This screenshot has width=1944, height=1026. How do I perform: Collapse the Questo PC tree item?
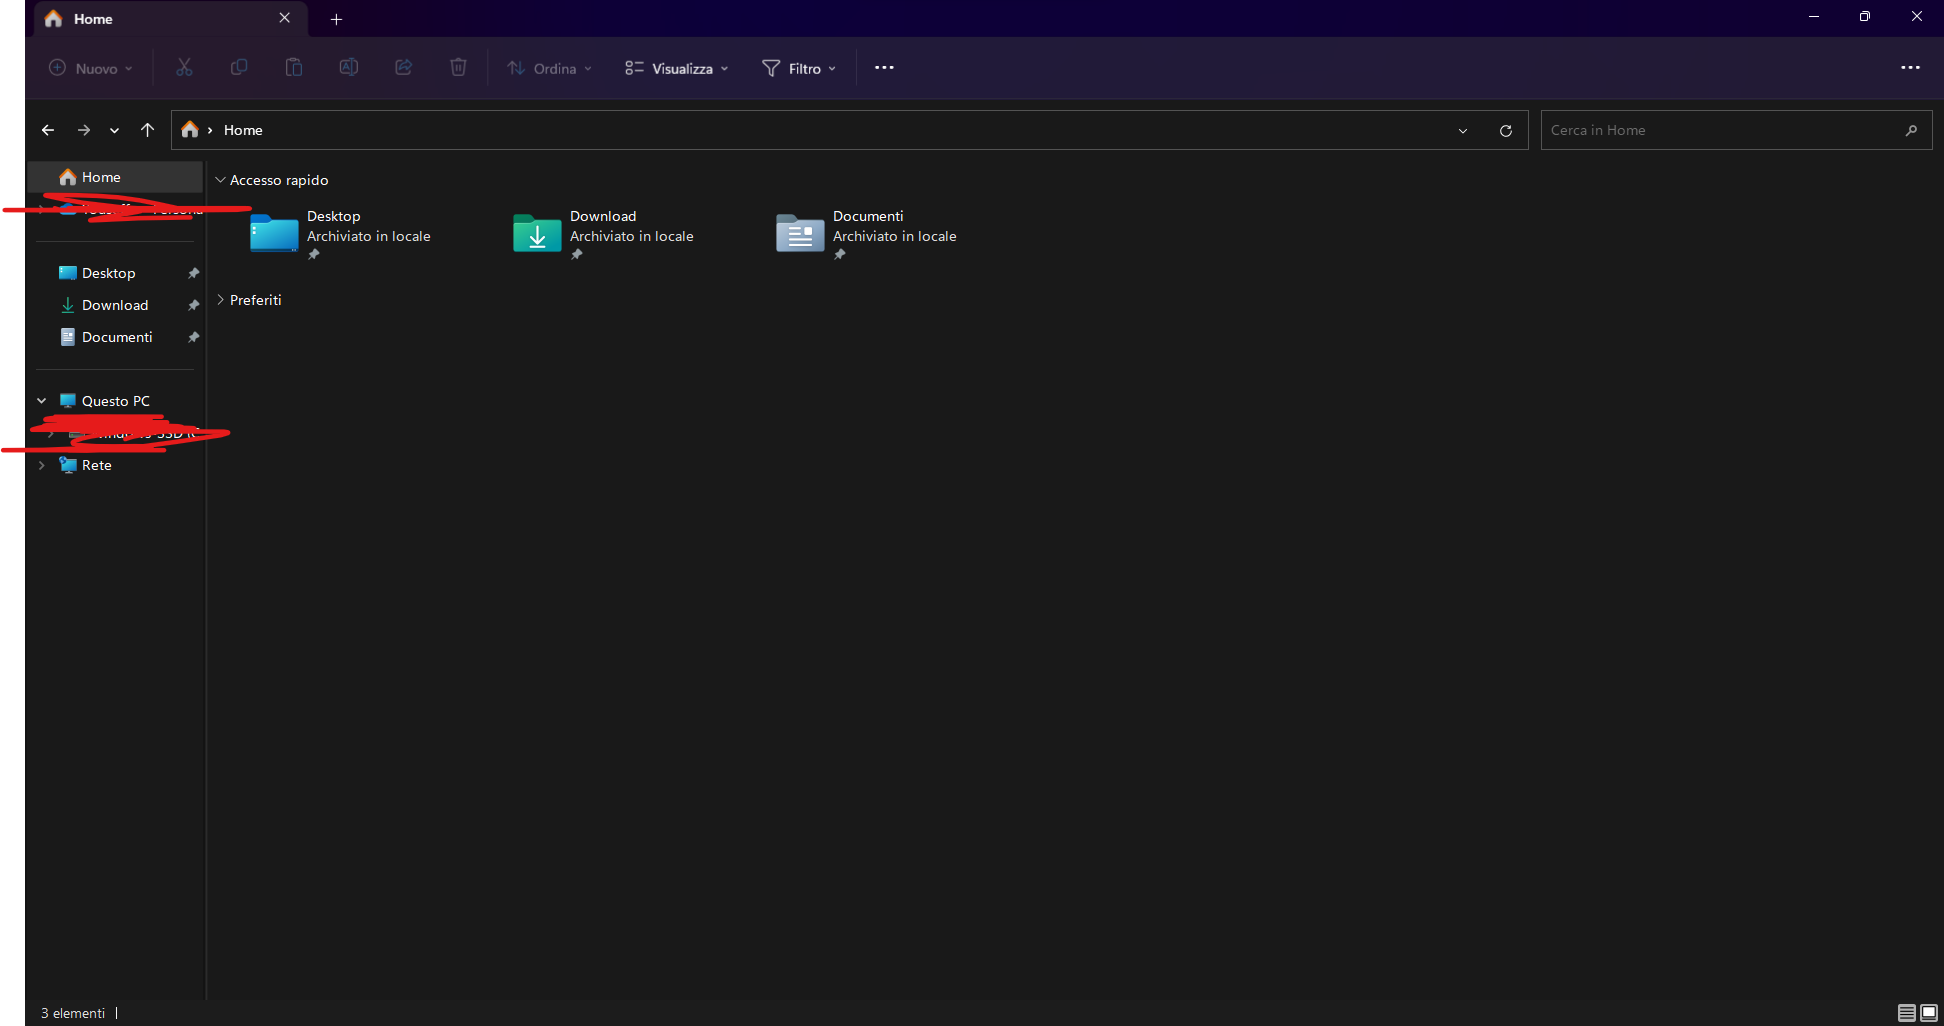(x=41, y=400)
